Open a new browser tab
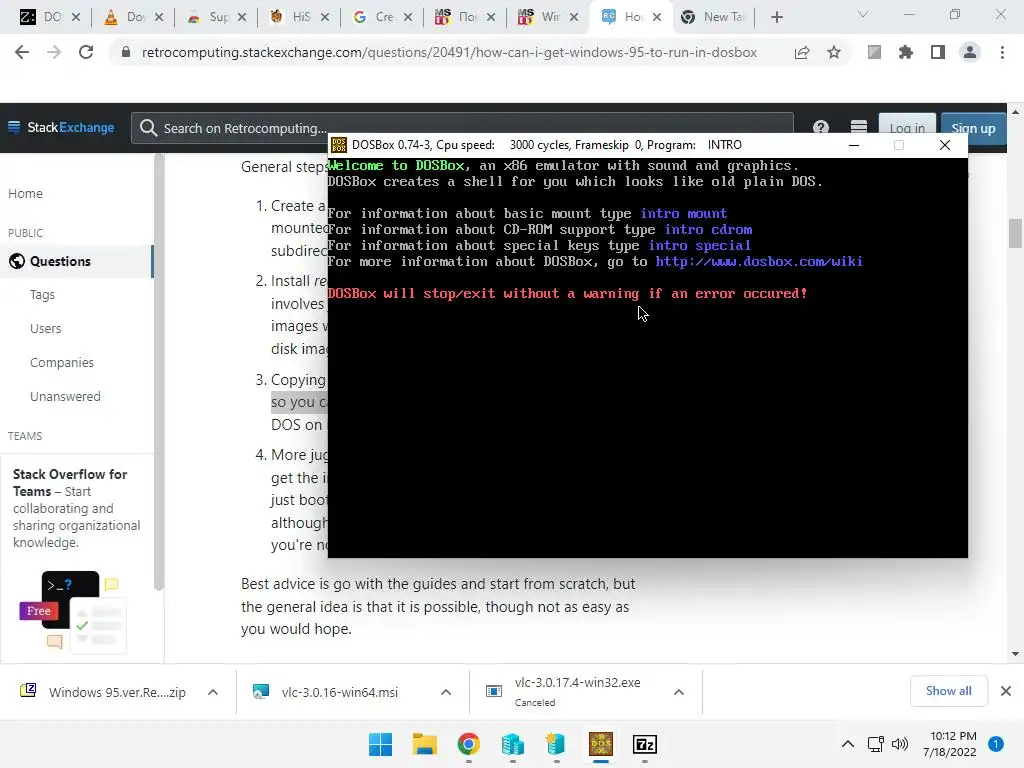This screenshot has width=1024, height=768. tap(776, 18)
